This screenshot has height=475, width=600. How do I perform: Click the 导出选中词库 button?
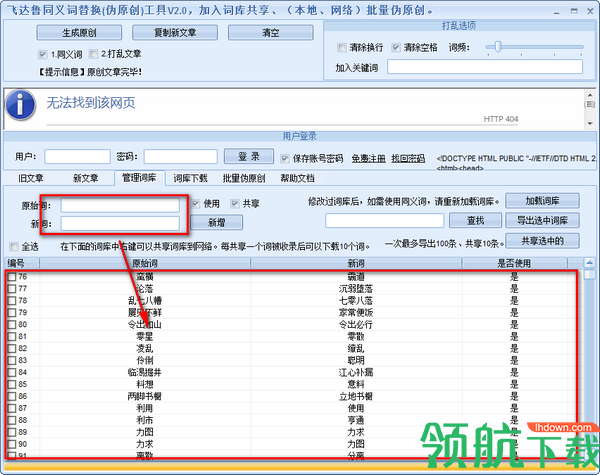pyautogui.click(x=542, y=220)
